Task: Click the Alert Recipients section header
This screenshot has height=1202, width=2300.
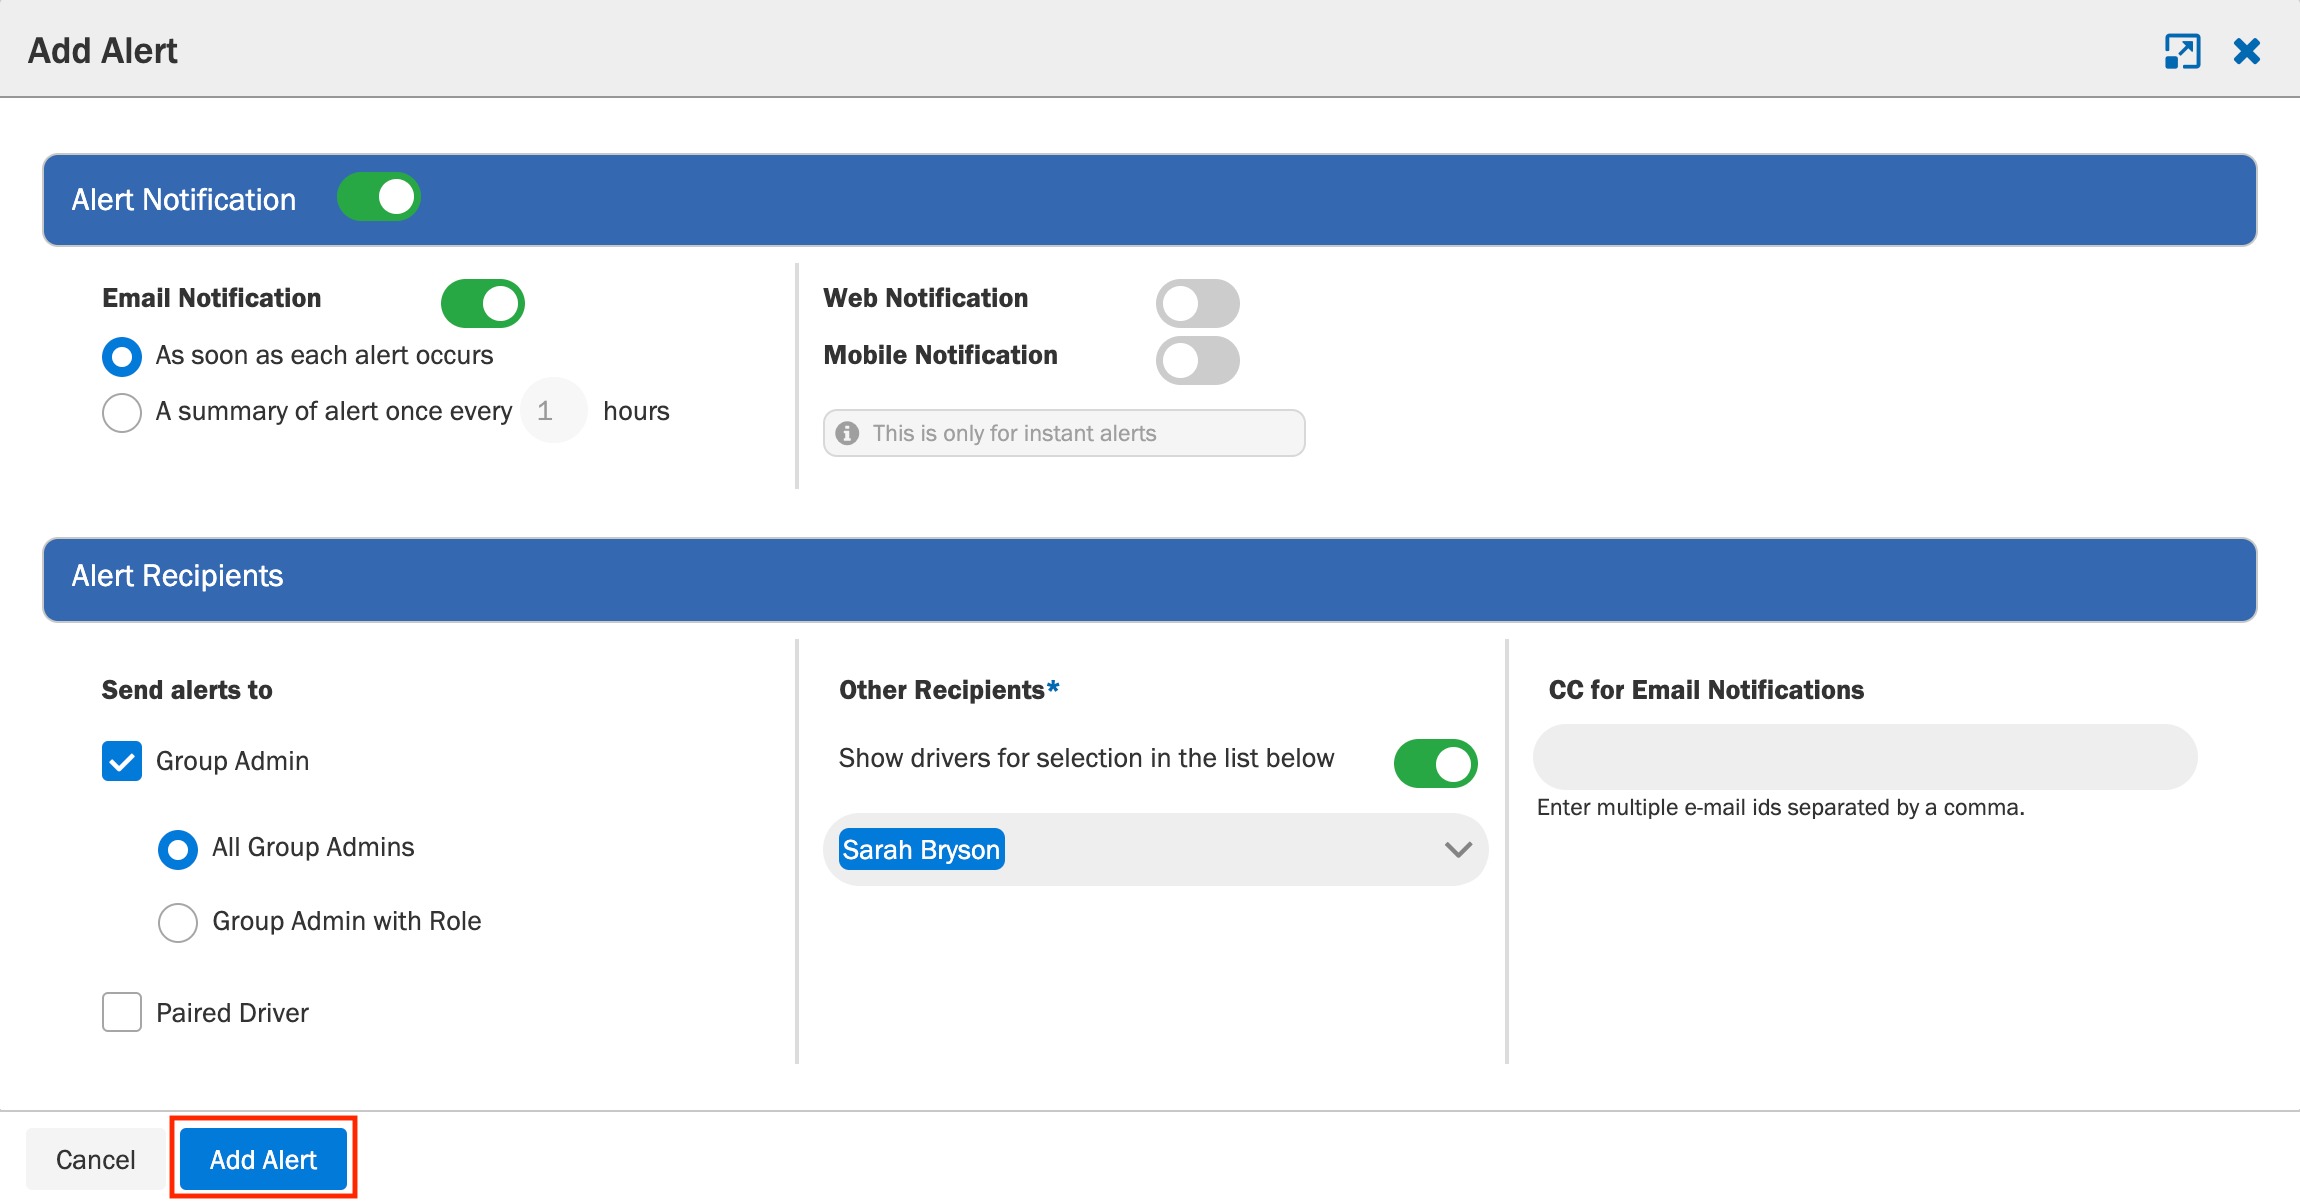Action: click(x=1150, y=579)
